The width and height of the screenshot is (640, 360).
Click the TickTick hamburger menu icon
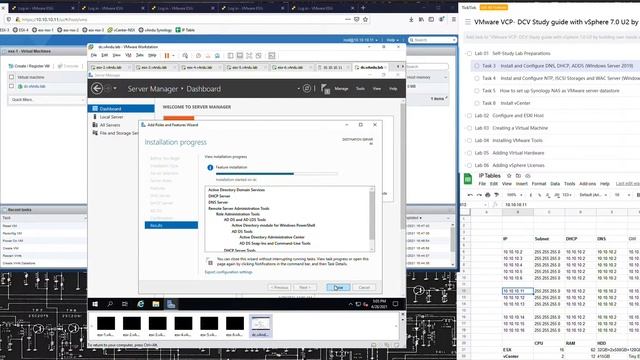tap(468, 22)
